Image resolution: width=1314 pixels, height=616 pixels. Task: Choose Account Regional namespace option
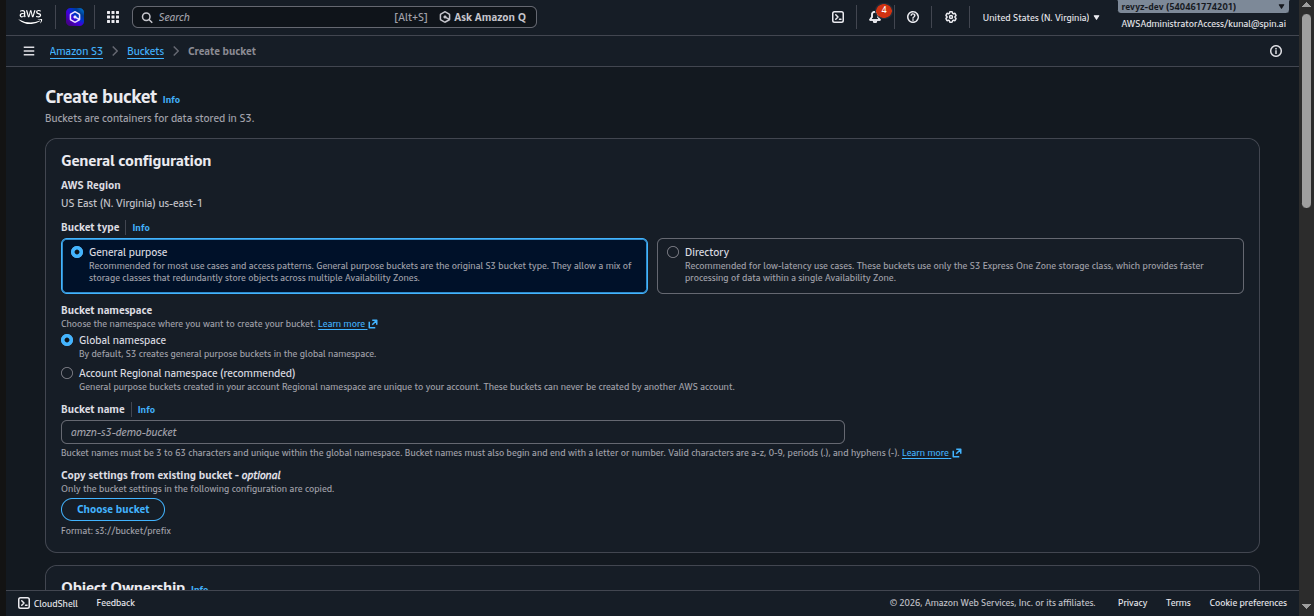click(x=67, y=373)
